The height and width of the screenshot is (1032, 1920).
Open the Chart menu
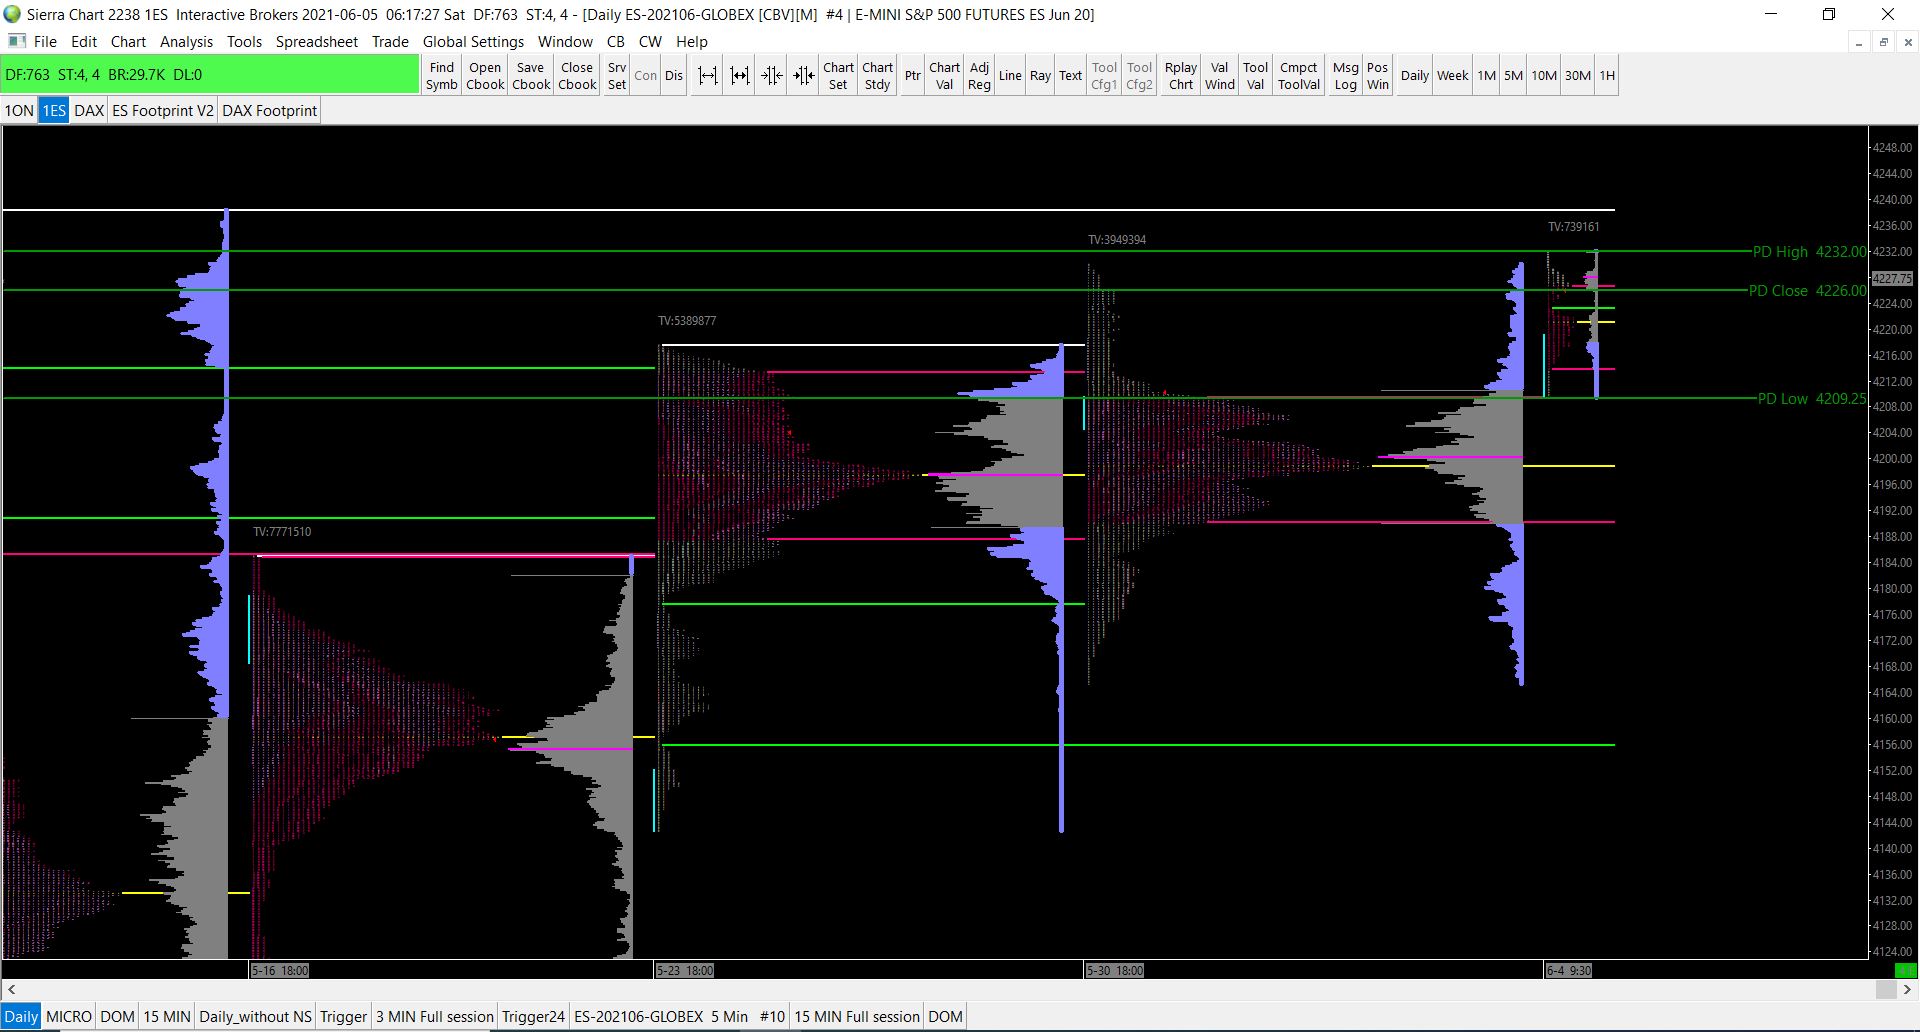click(x=128, y=42)
